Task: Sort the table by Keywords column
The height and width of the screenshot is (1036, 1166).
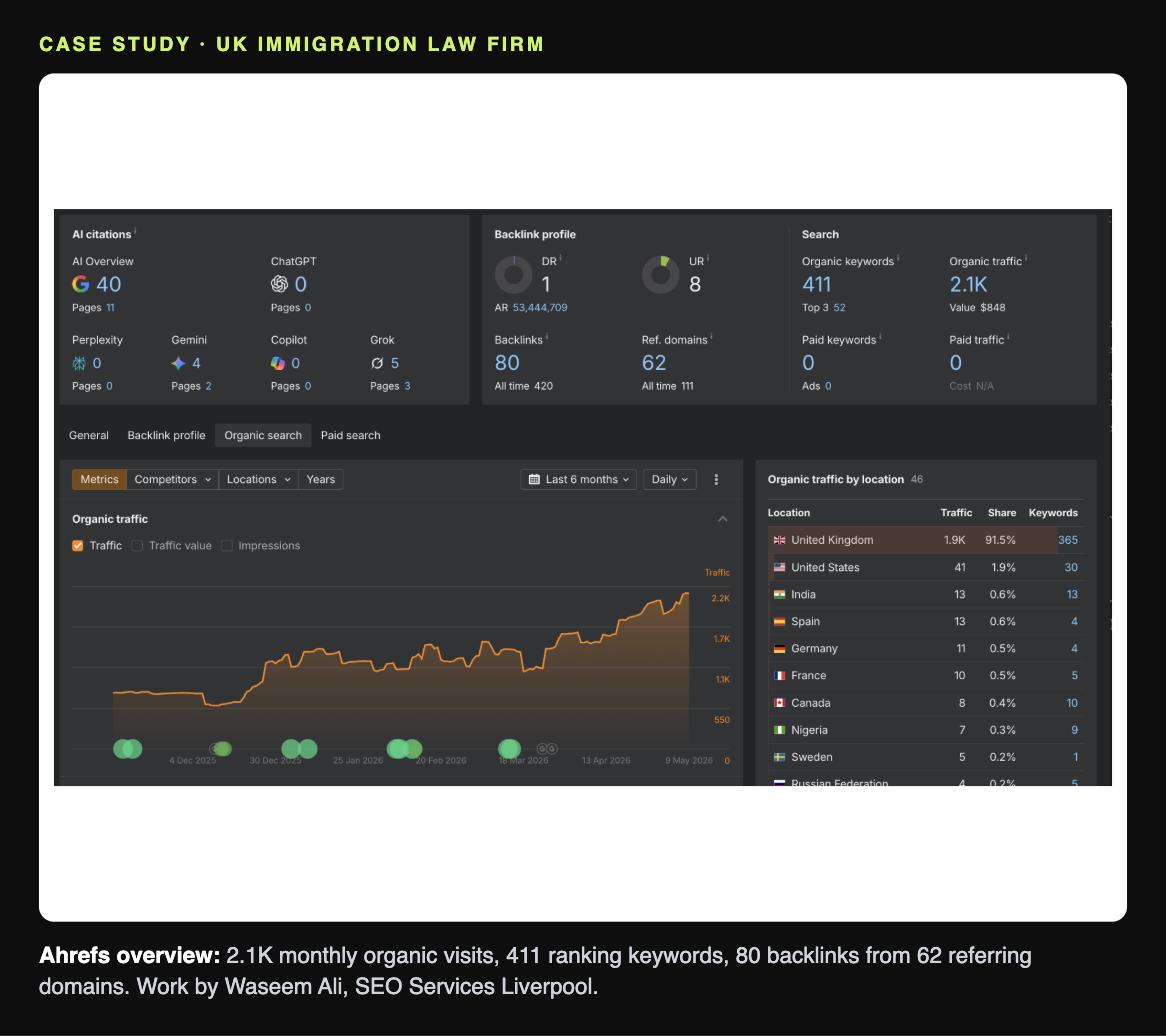Action: pyautogui.click(x=1053, y=513)
